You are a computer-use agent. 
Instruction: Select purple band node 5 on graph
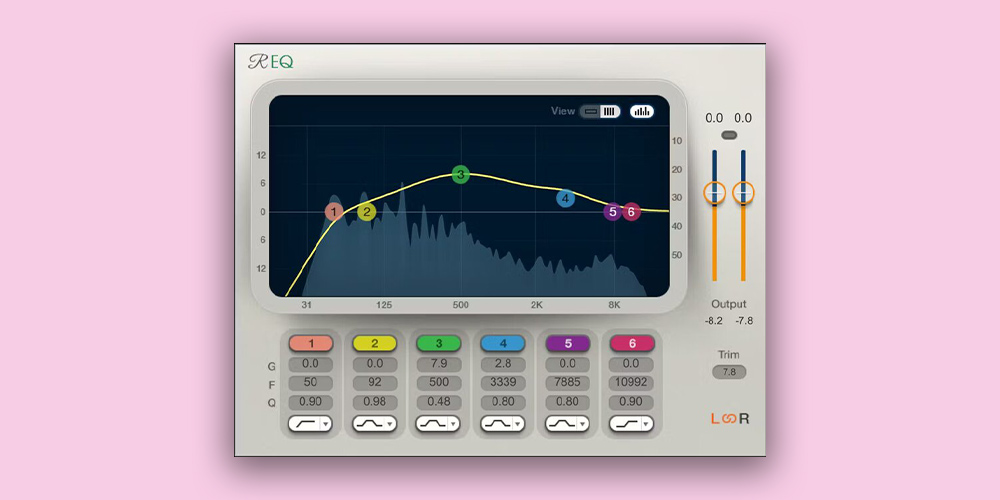(613, 212)
